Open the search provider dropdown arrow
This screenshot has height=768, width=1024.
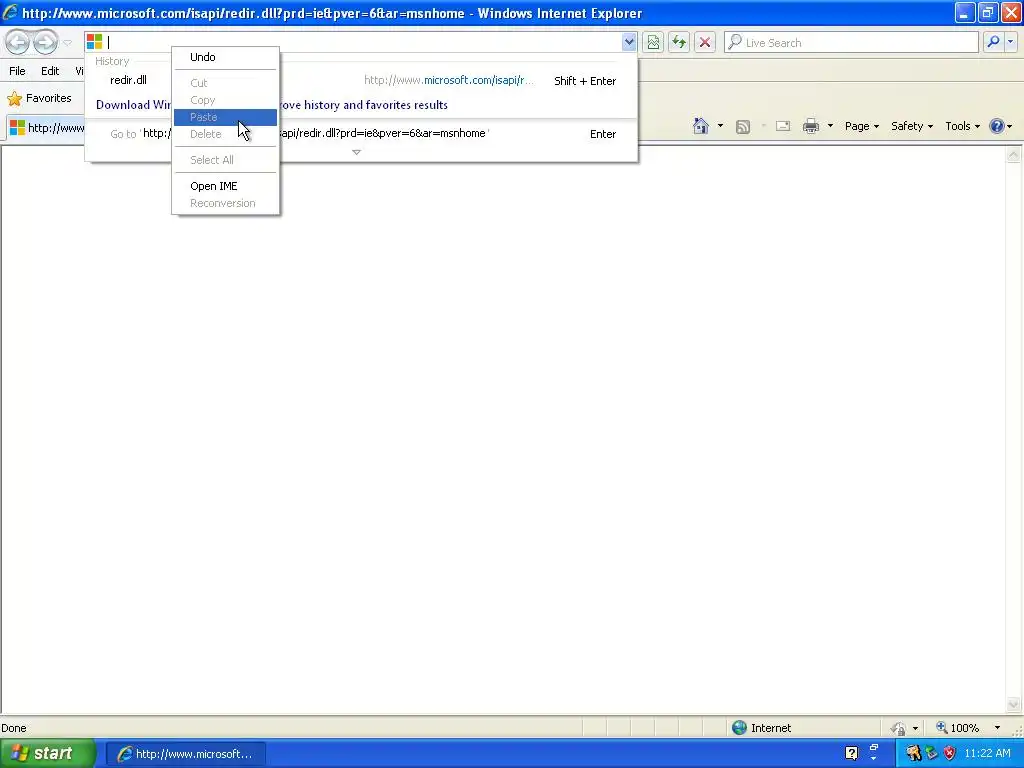tap(1010, 42)
